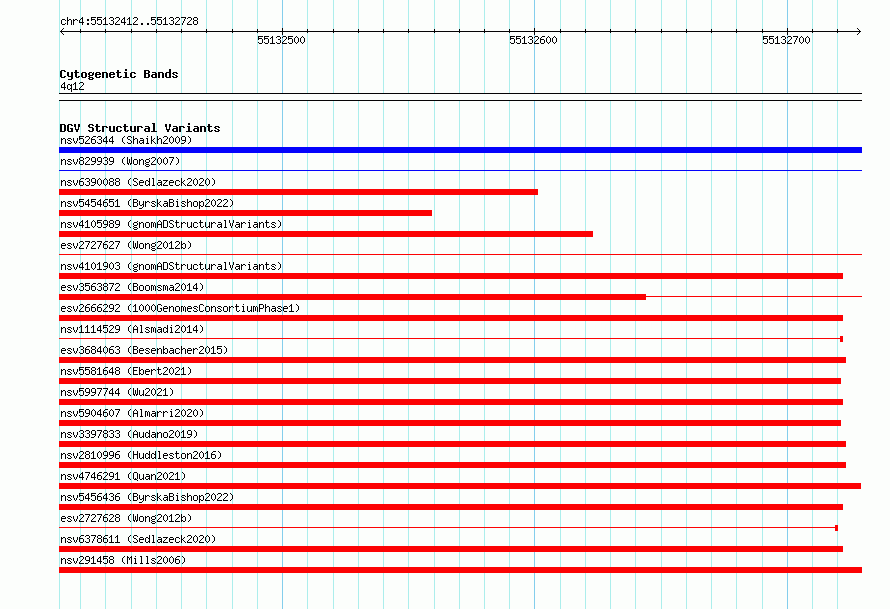
Task: Click the 55132500 ruler position label
Action: [282, 40]
